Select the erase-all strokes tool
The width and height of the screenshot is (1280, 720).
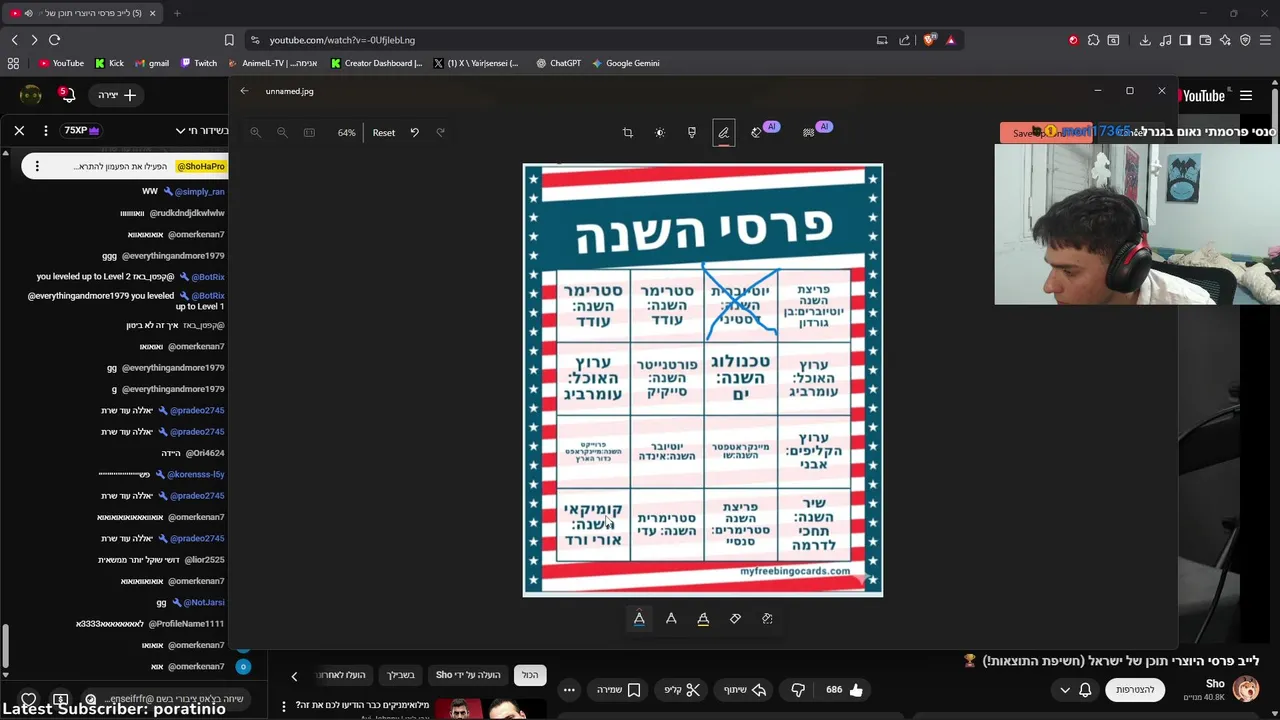[767, 619]
